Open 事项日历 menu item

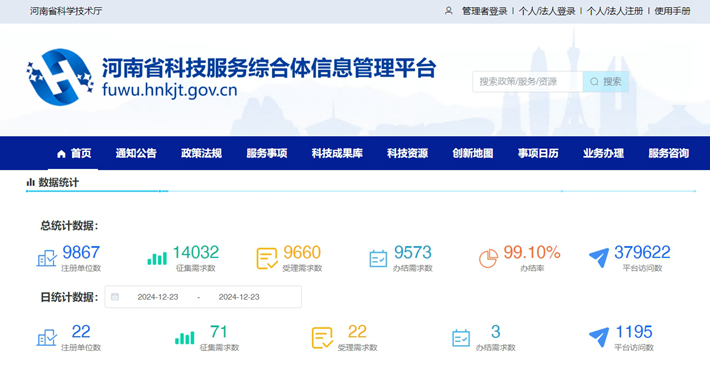pyautogui.click(x=538, y=154)
